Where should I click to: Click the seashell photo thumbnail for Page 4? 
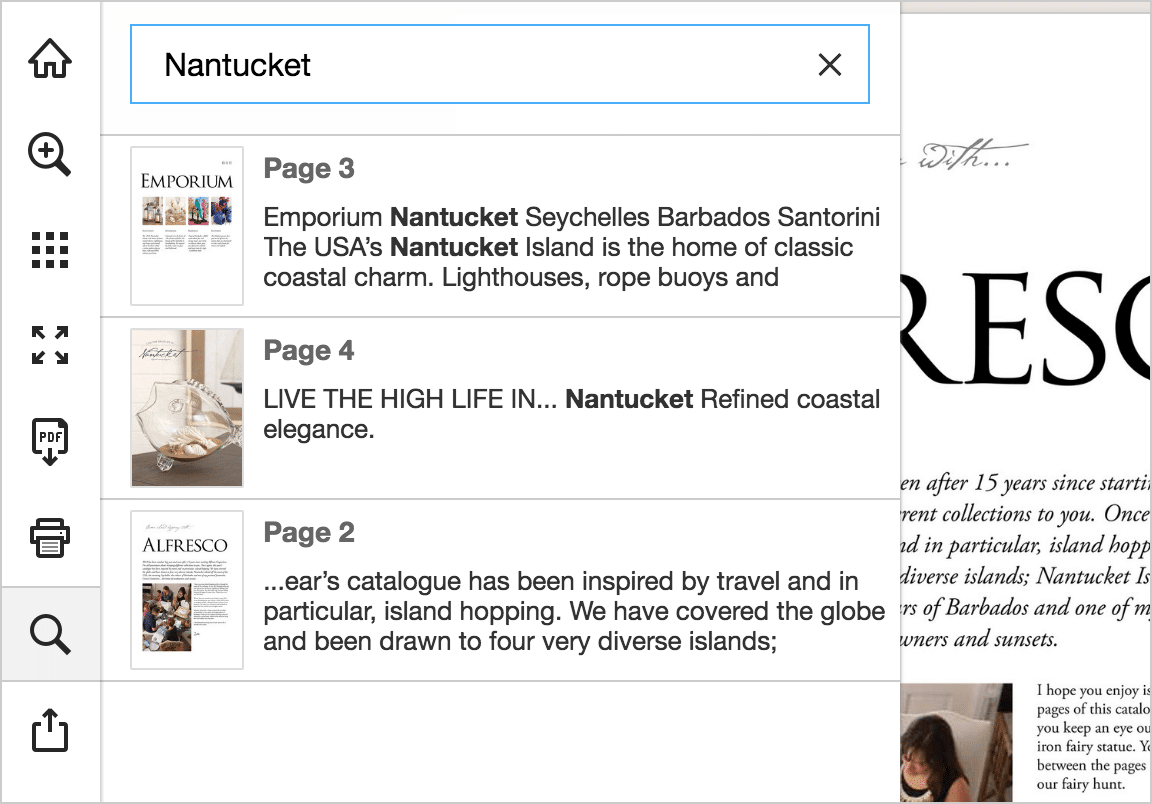click(x=186, y=407)
